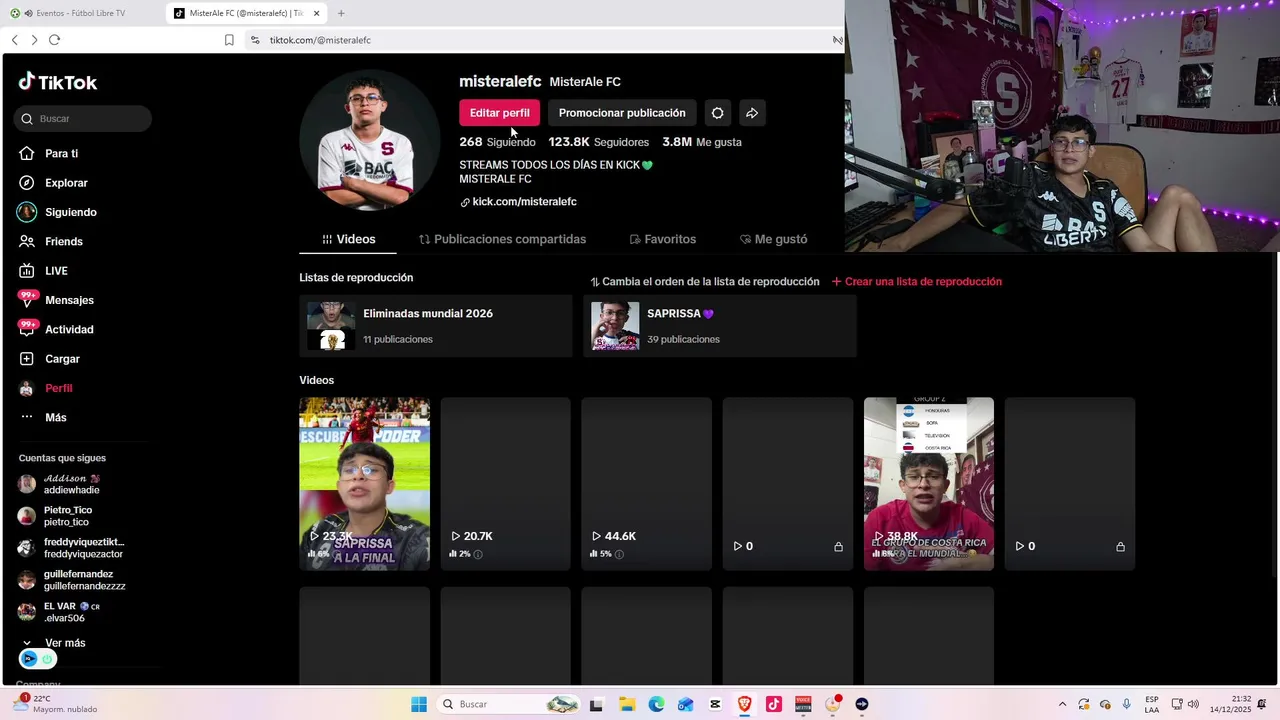Click the tiktok.com/@misteralefc address bar

(320, 40)
